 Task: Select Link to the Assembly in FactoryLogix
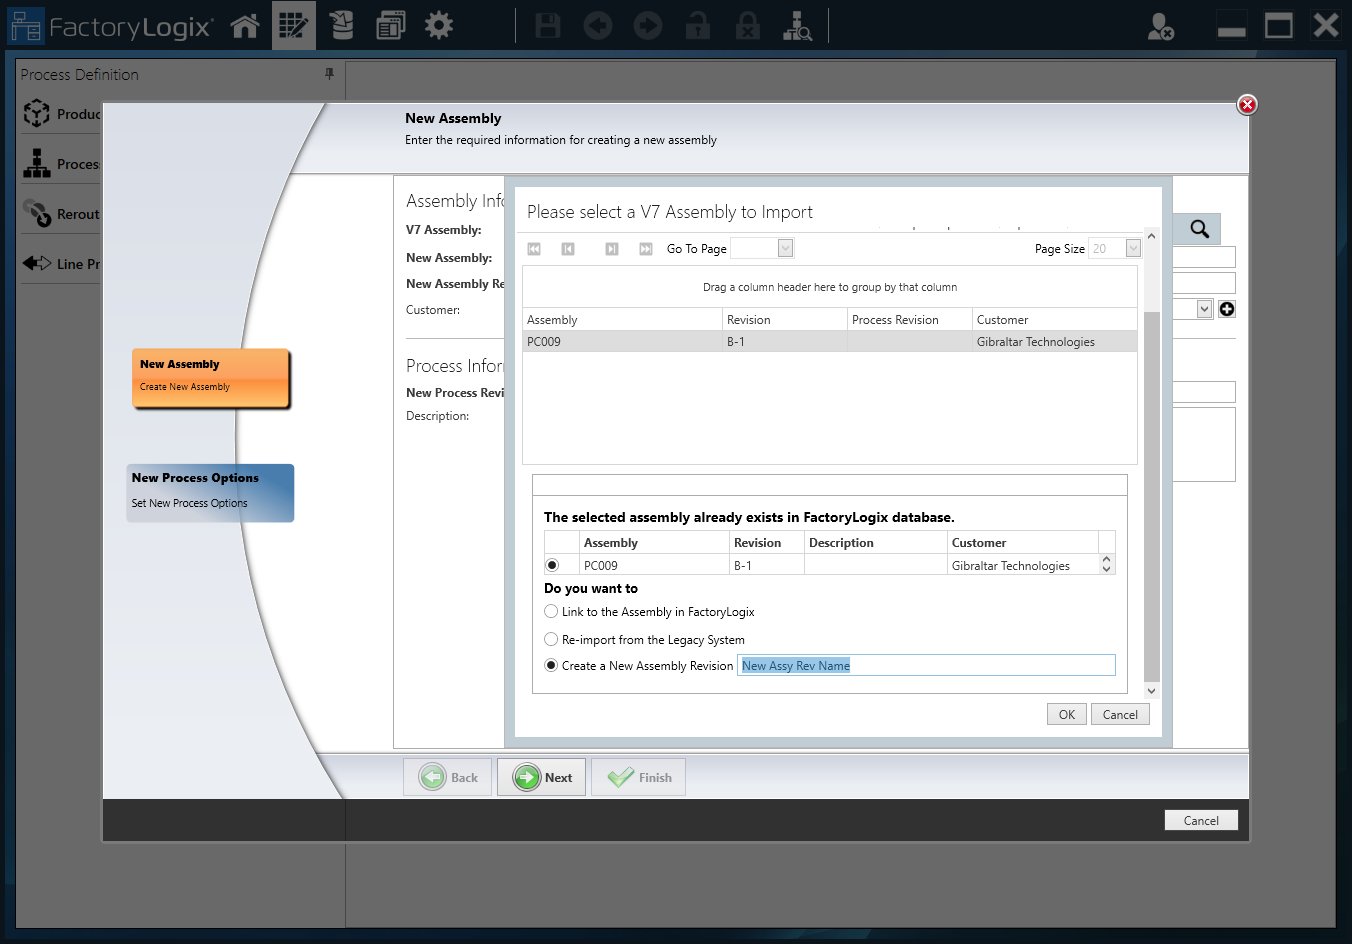(551, 611)
